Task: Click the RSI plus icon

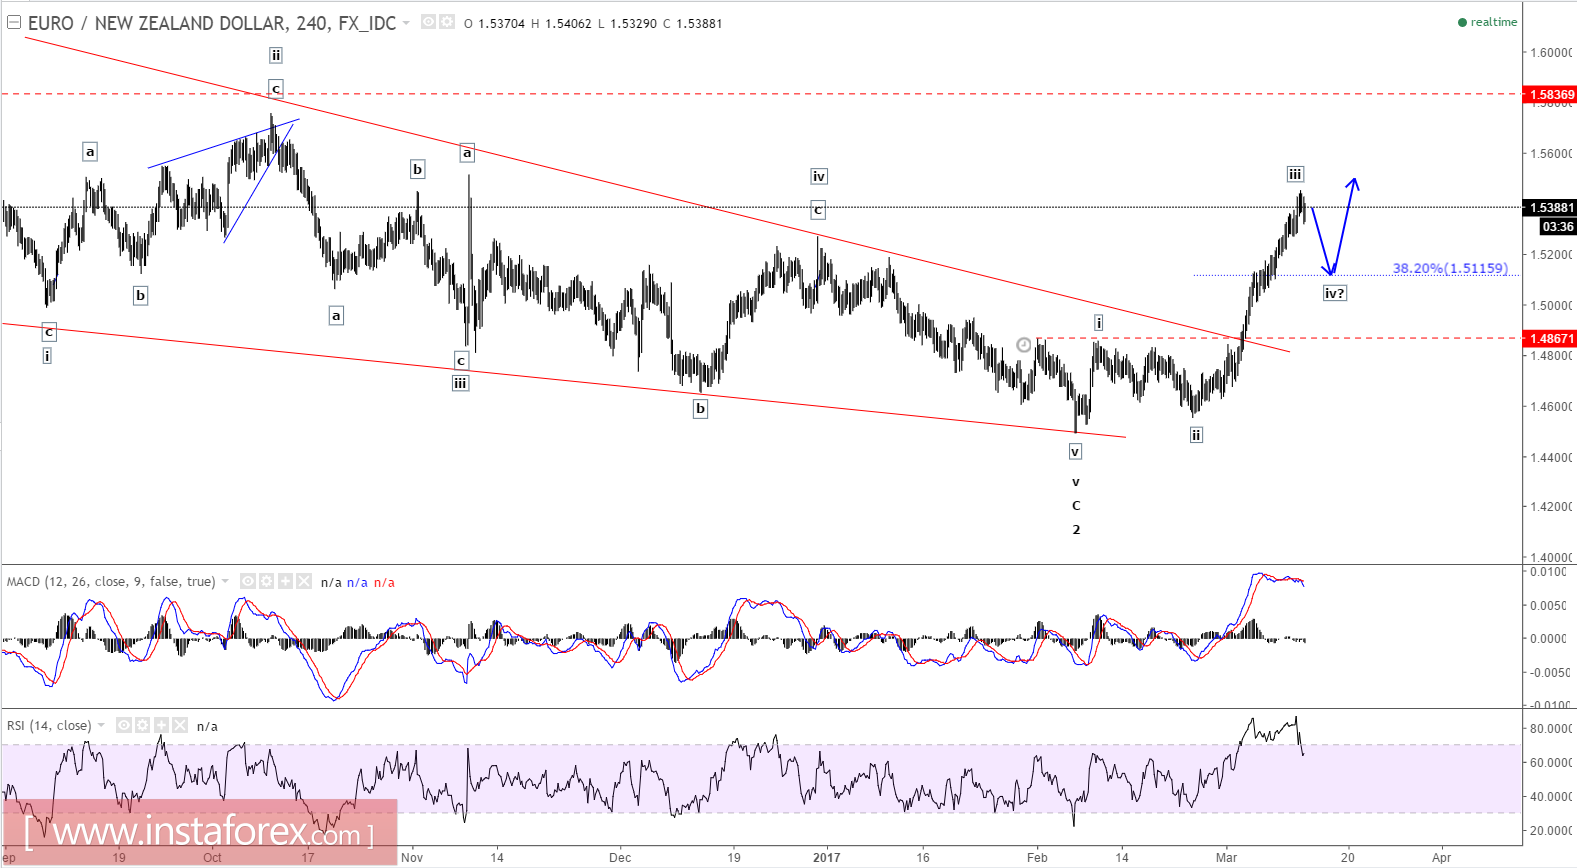Action: pyautogui.click(x=161, y=725)
